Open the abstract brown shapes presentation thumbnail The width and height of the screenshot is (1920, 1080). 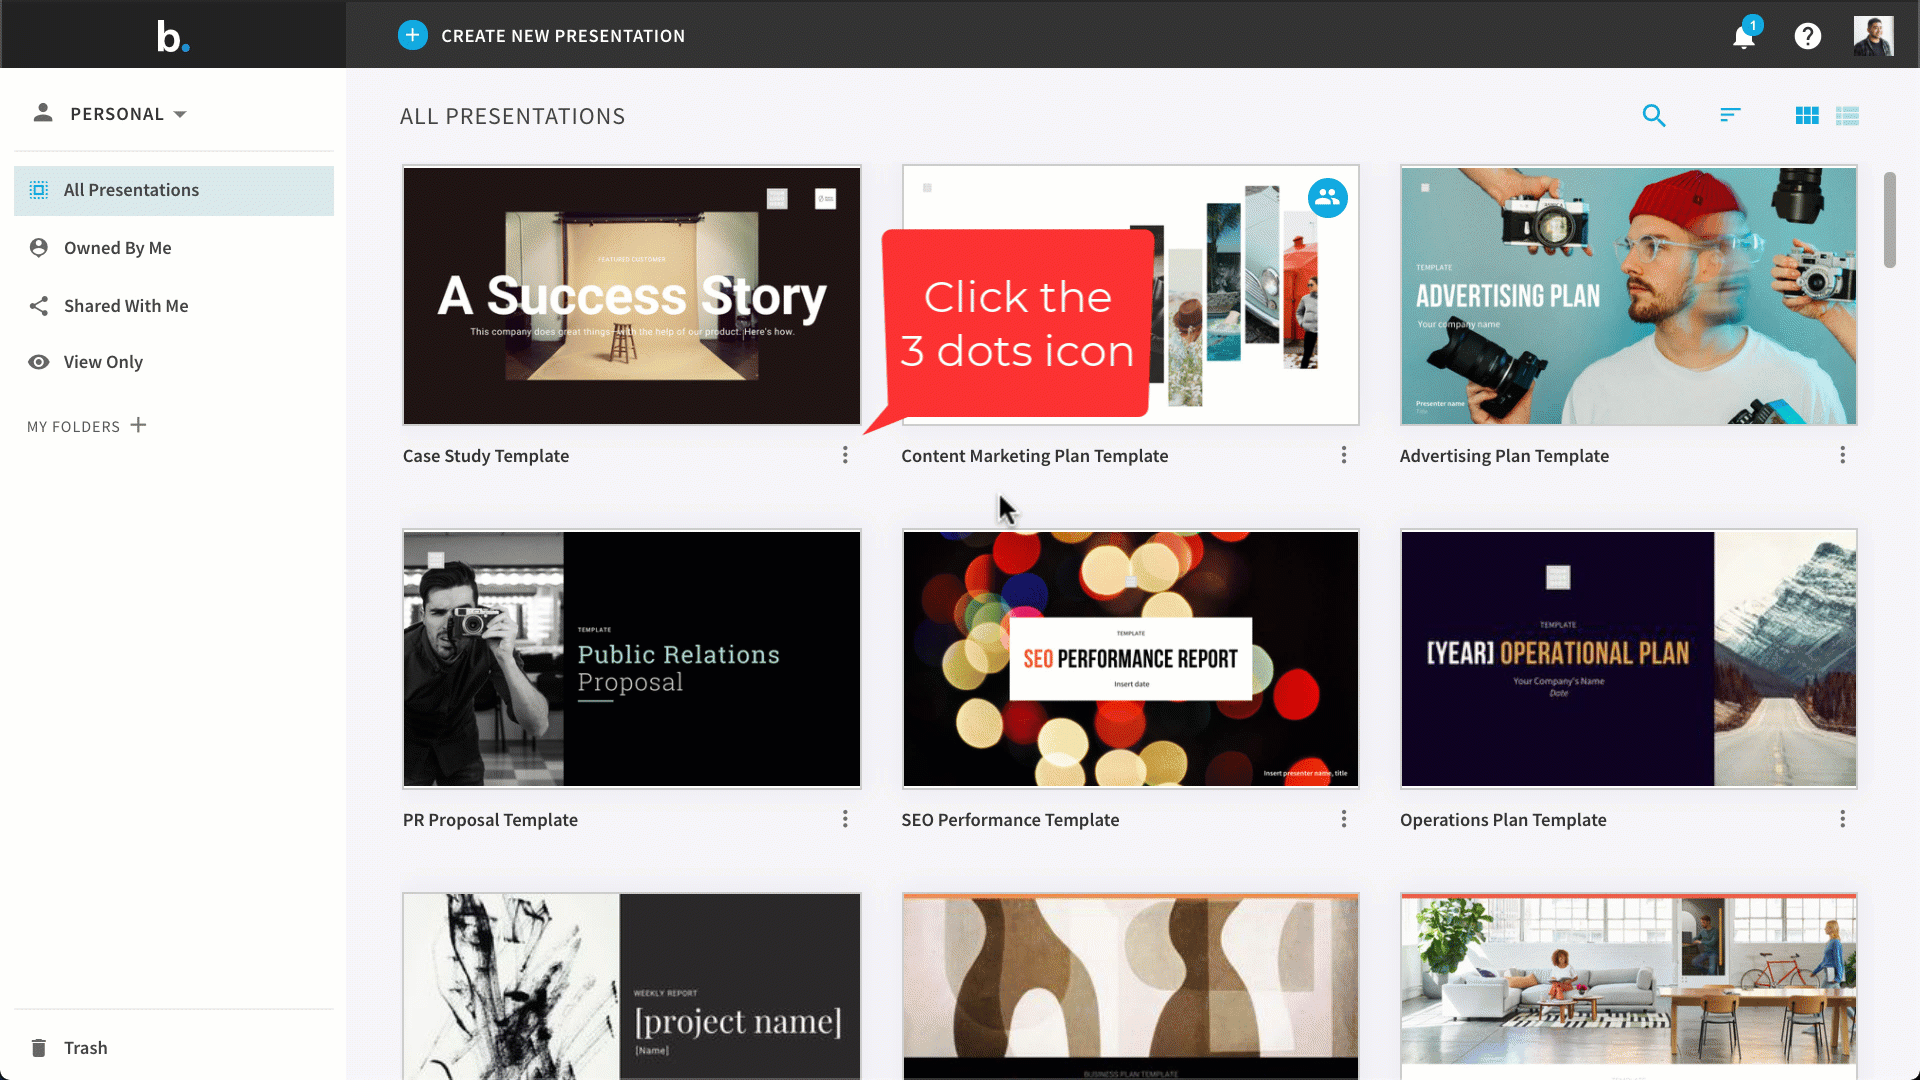[x=1131, y=987]
